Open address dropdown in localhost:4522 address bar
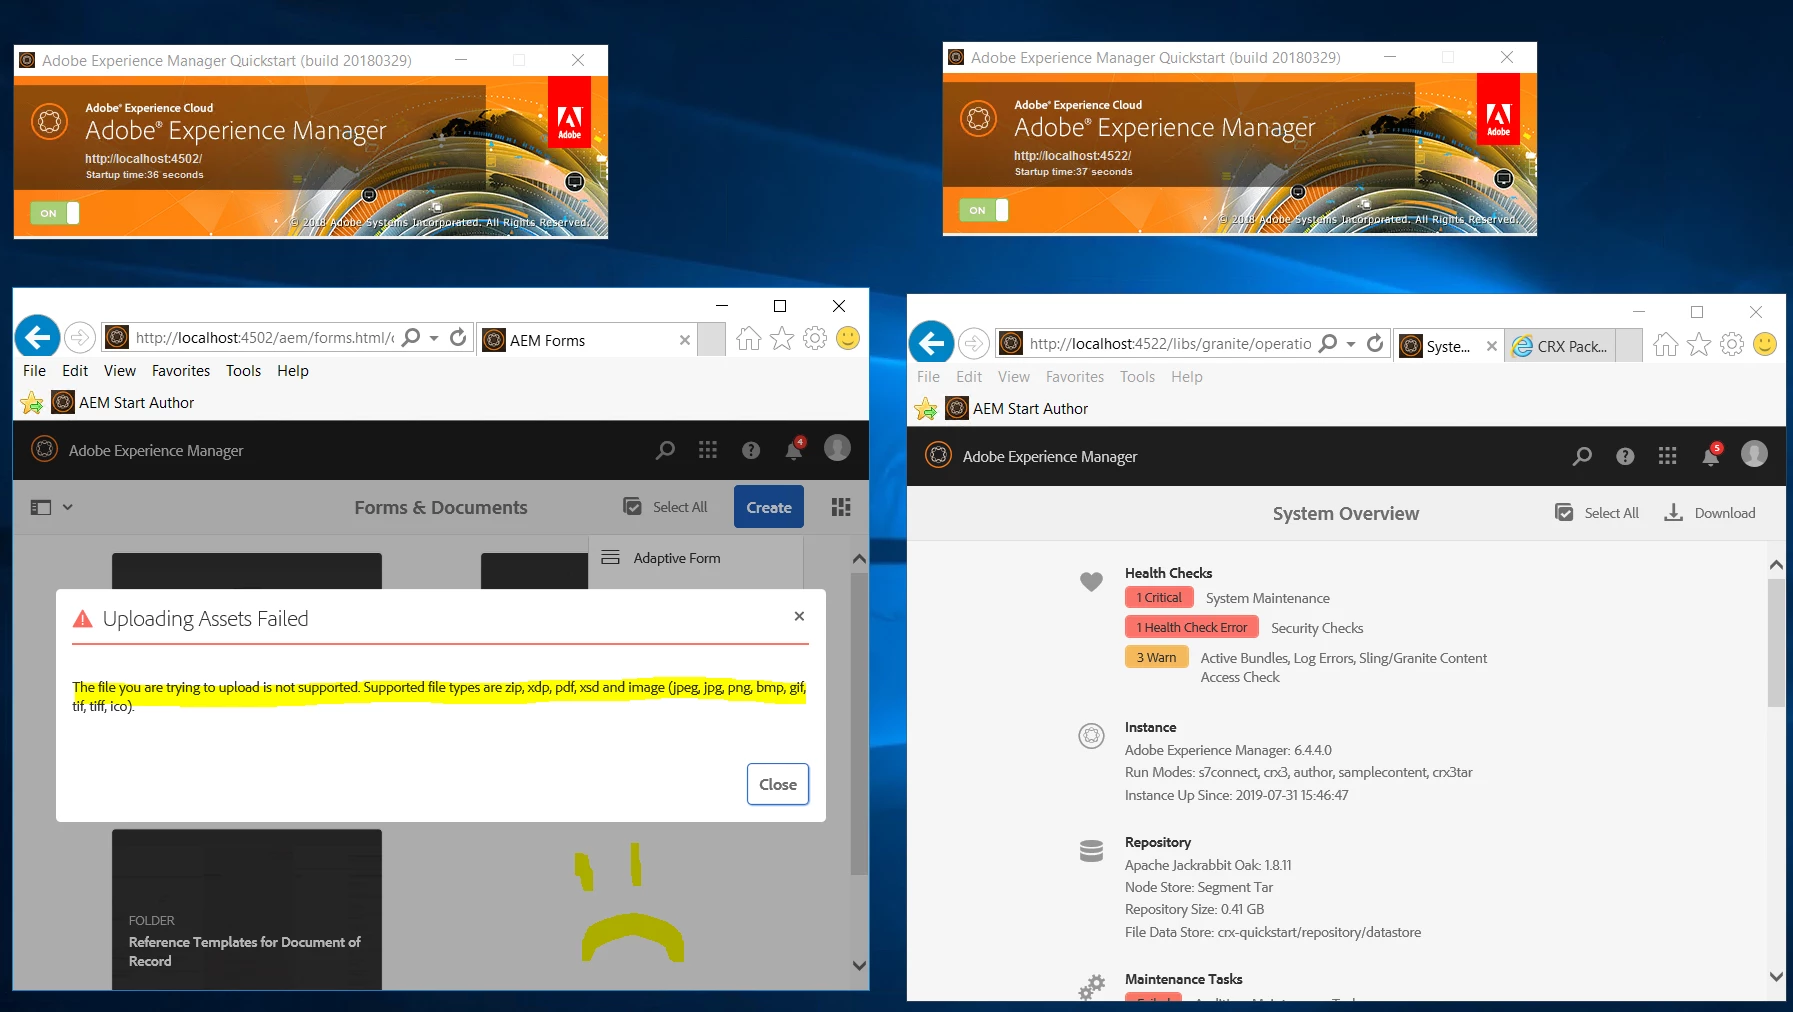1793x1012 pixels. [x=1351, y=344]
